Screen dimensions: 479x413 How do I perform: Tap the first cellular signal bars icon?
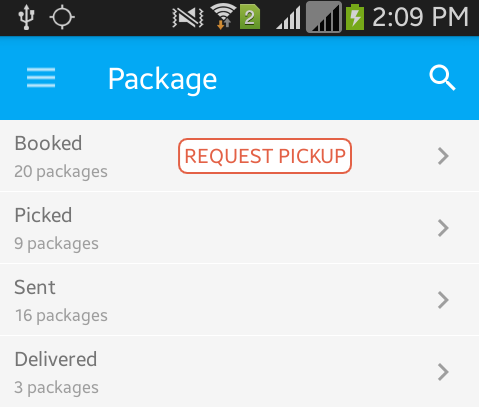(288, 19)
